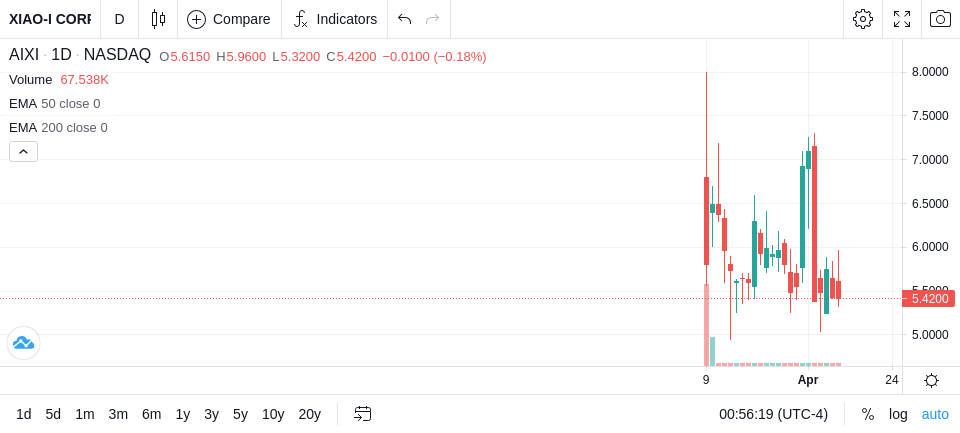Toggle auto scale mode
The width and height of the screenshot is (960, 433).
point(935,414)
